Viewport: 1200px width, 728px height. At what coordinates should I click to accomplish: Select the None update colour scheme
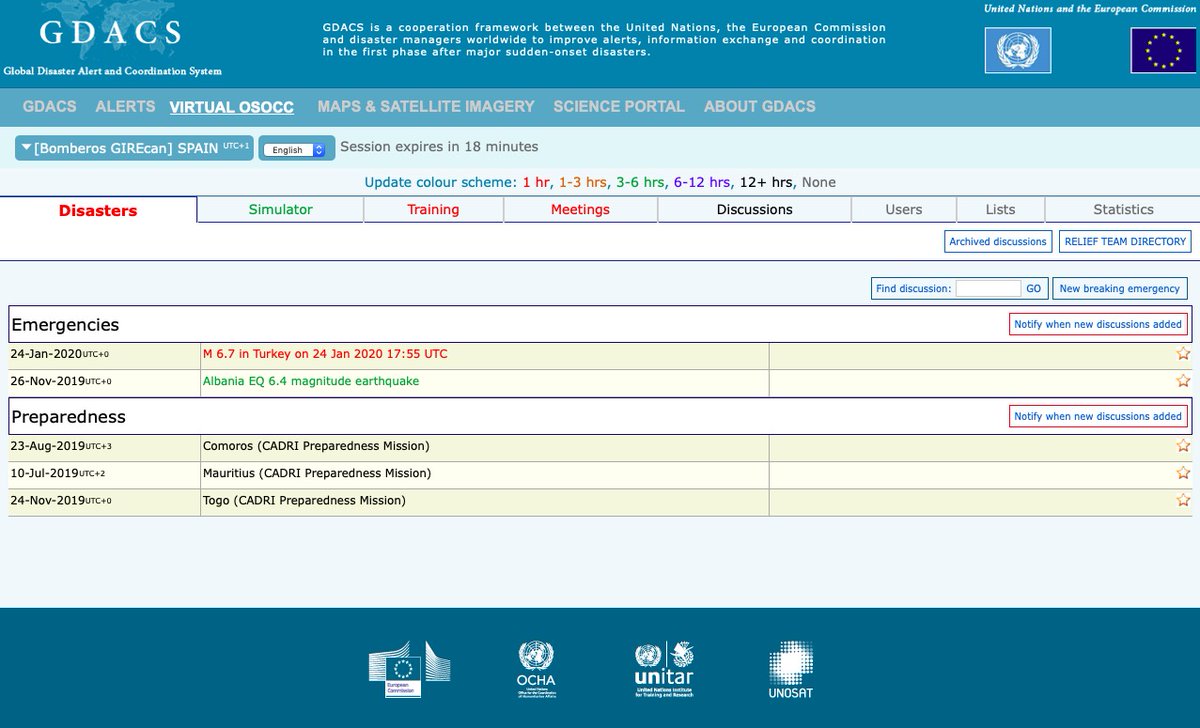[819, 182]
